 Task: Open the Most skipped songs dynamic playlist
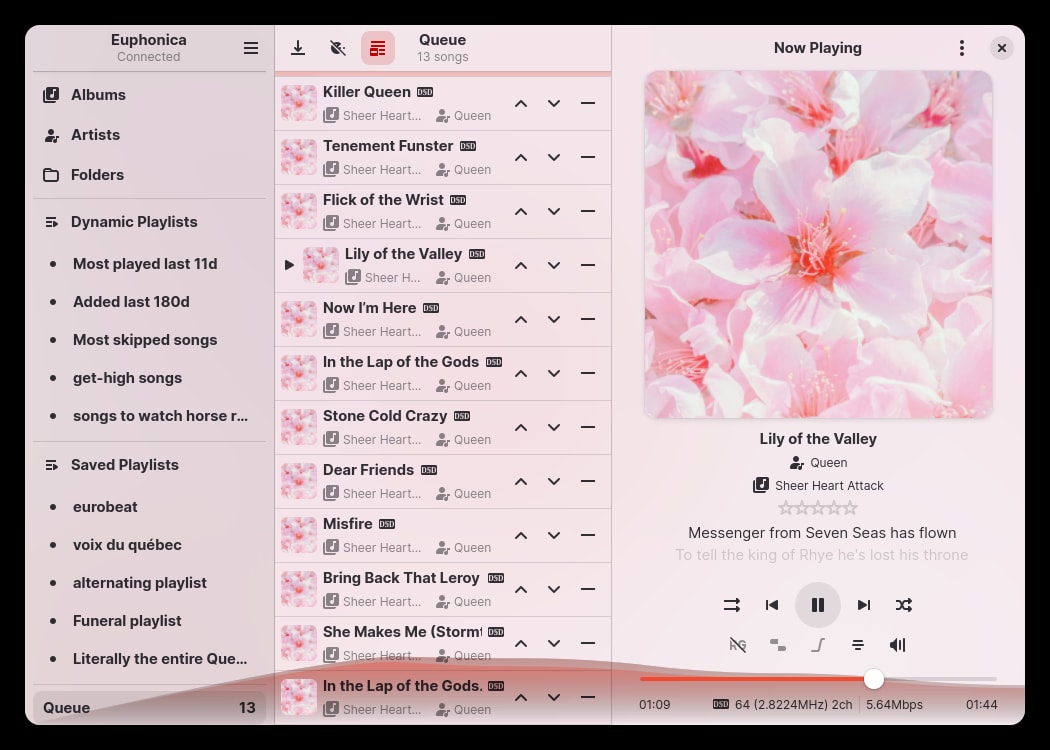(x=145, y=339)
